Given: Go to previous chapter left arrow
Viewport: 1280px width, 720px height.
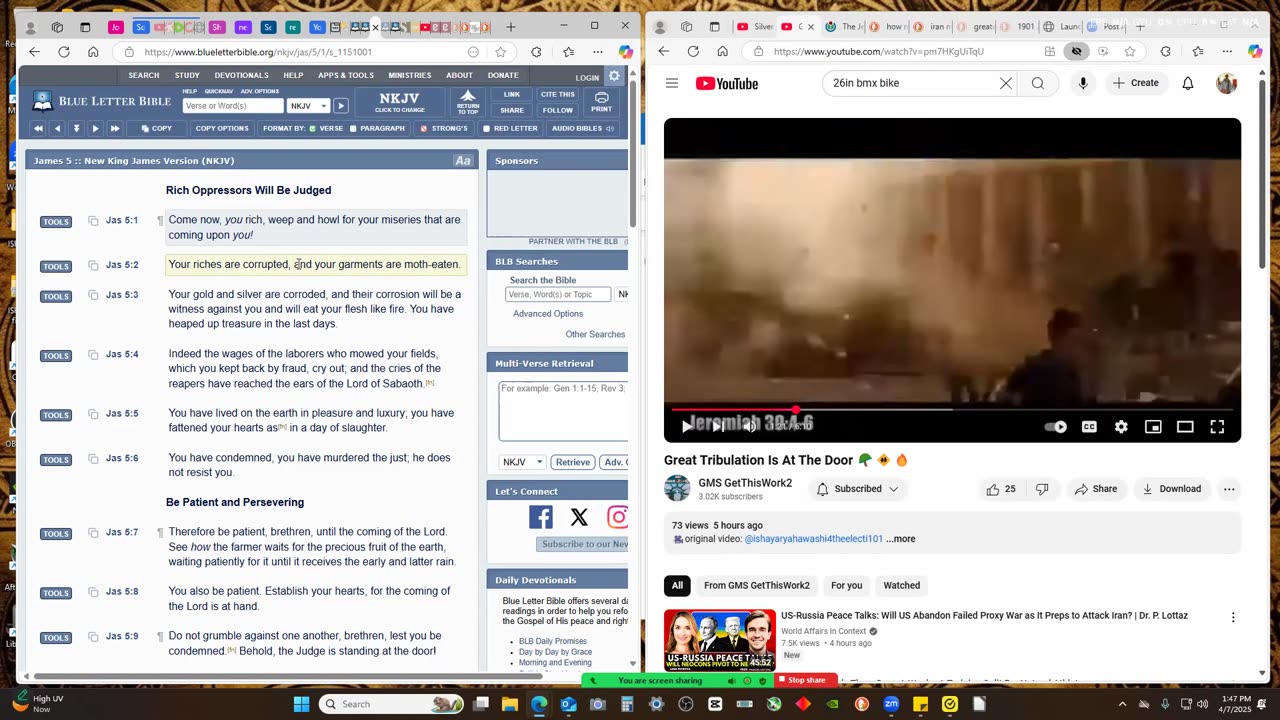Looking at the screenshot, I should point(57,128).
